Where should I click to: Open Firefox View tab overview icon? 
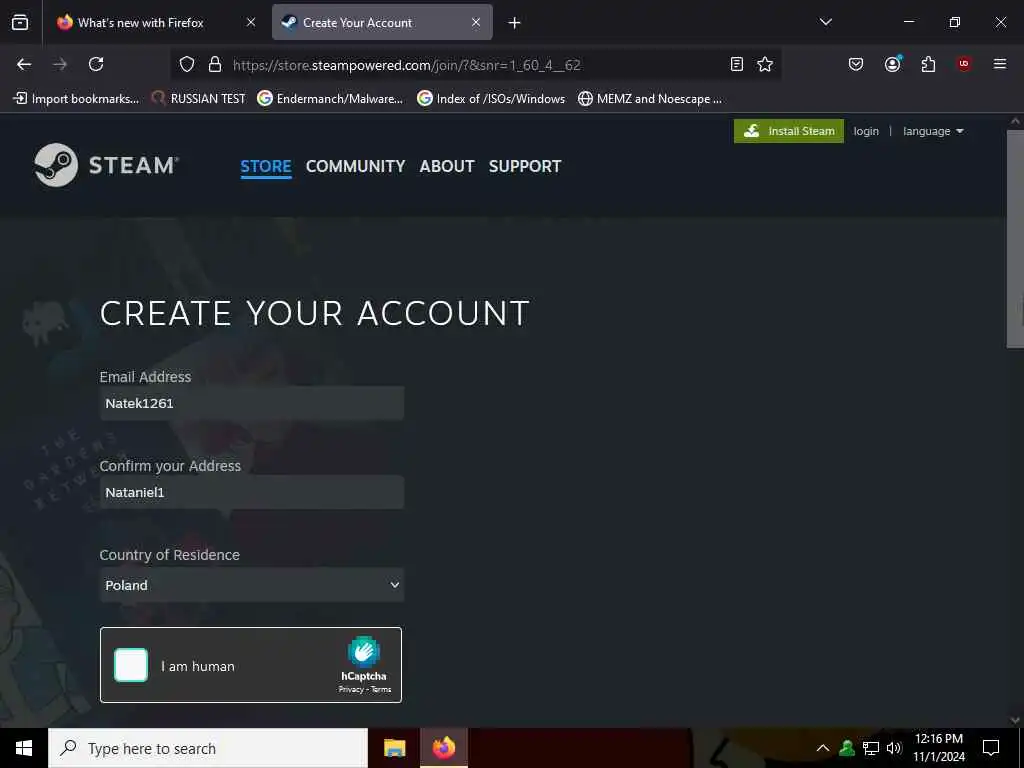[20, 22]
